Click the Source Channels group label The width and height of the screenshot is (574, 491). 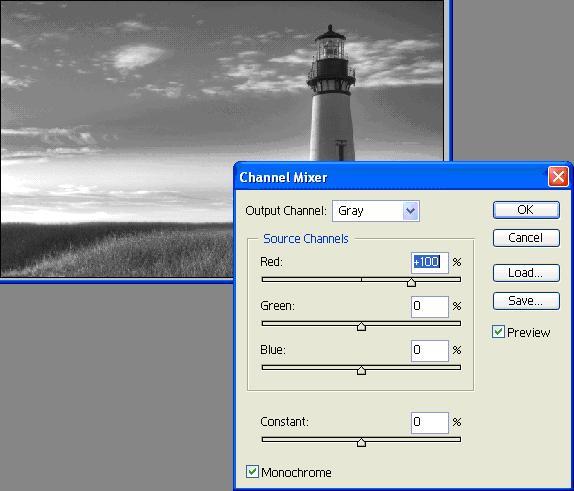point(306,239)
